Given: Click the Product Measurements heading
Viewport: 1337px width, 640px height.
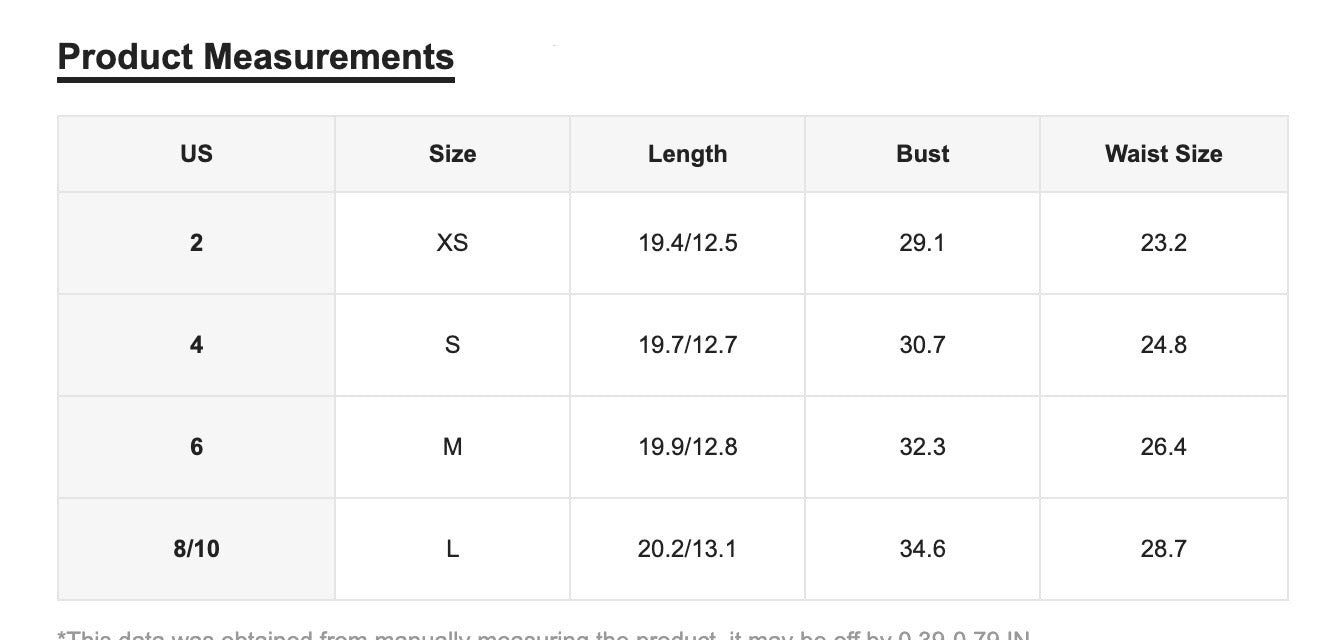Looking at the screenshot, I should pyautogui.click(x=256, y=57).
